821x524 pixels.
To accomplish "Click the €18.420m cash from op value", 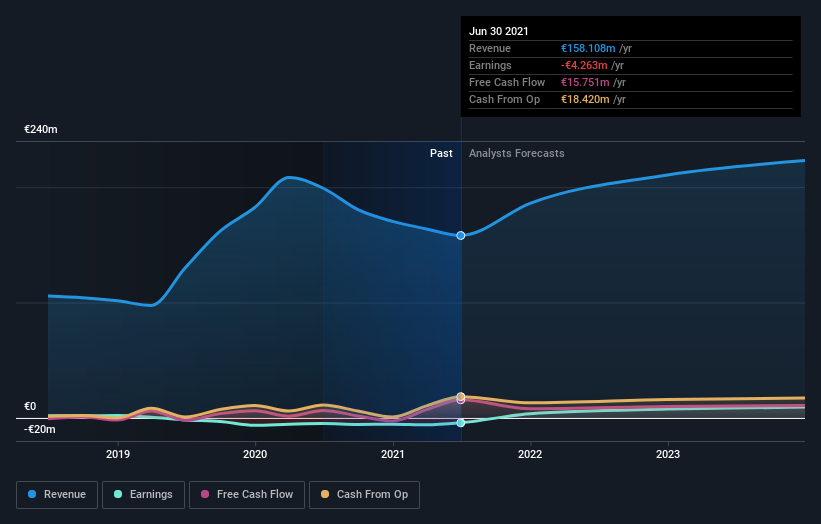I will (585, 99).
